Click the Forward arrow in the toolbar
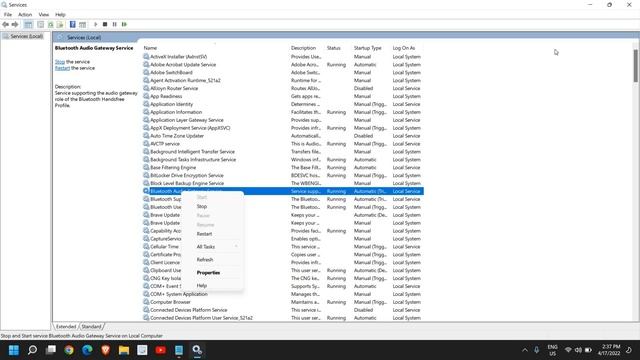The height and width of the screenshot is (360, 640). tap(15, 24)
